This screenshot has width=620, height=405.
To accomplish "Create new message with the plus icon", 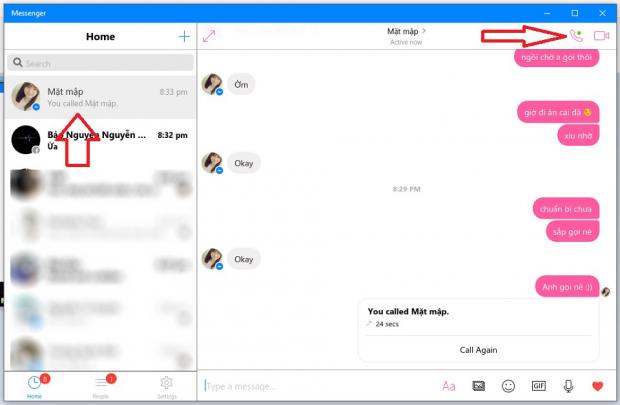I will tap(184, 36).
